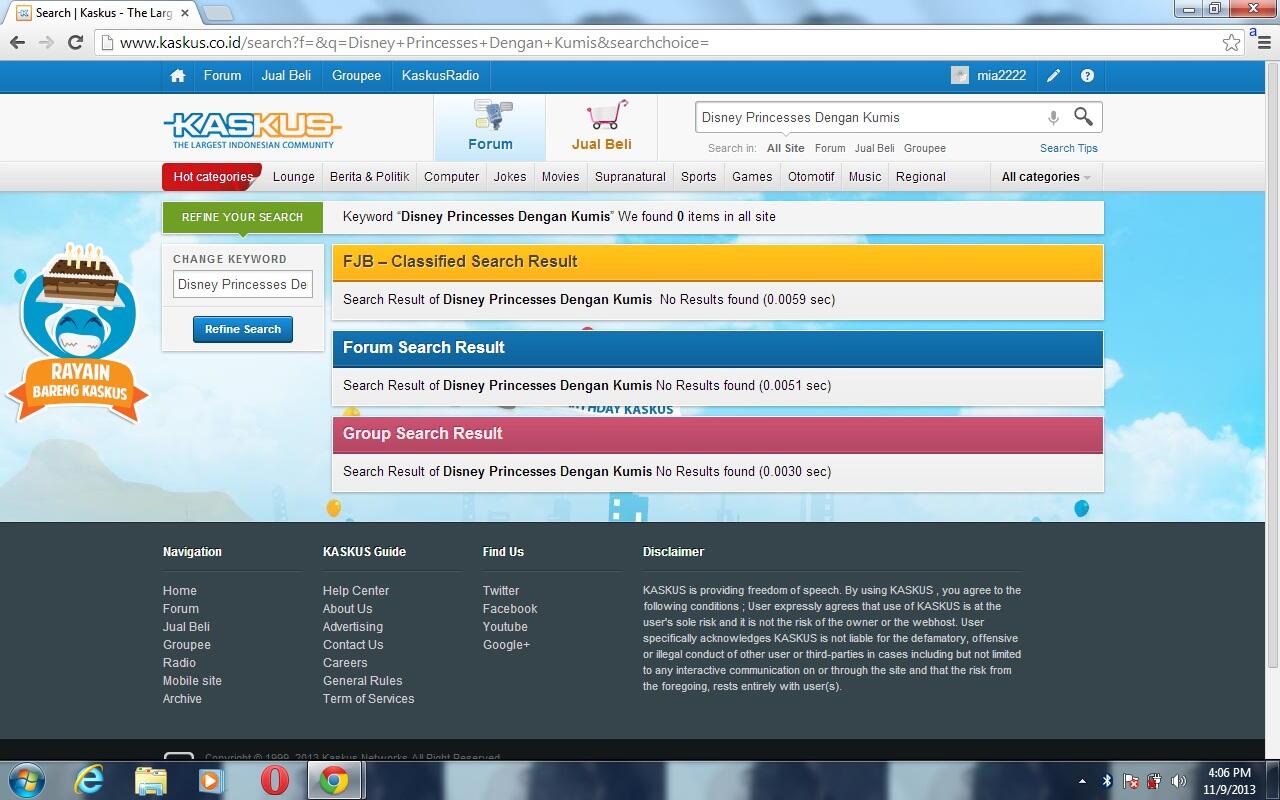Click Chrome icon in taskbar
Image resolution: width=1280 pixels, height=800 pixels.
(x=334, y=780)
